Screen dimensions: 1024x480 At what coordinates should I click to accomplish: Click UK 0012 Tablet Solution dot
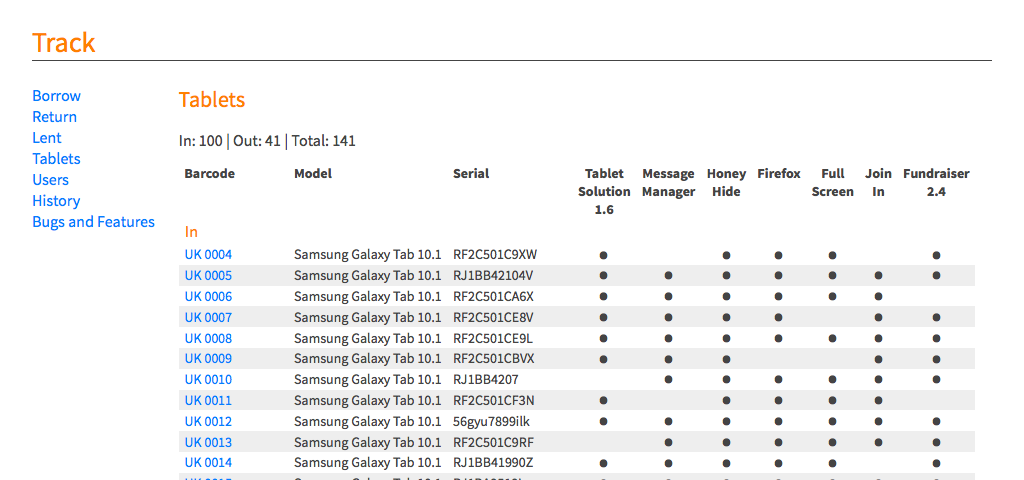(603, 421)
